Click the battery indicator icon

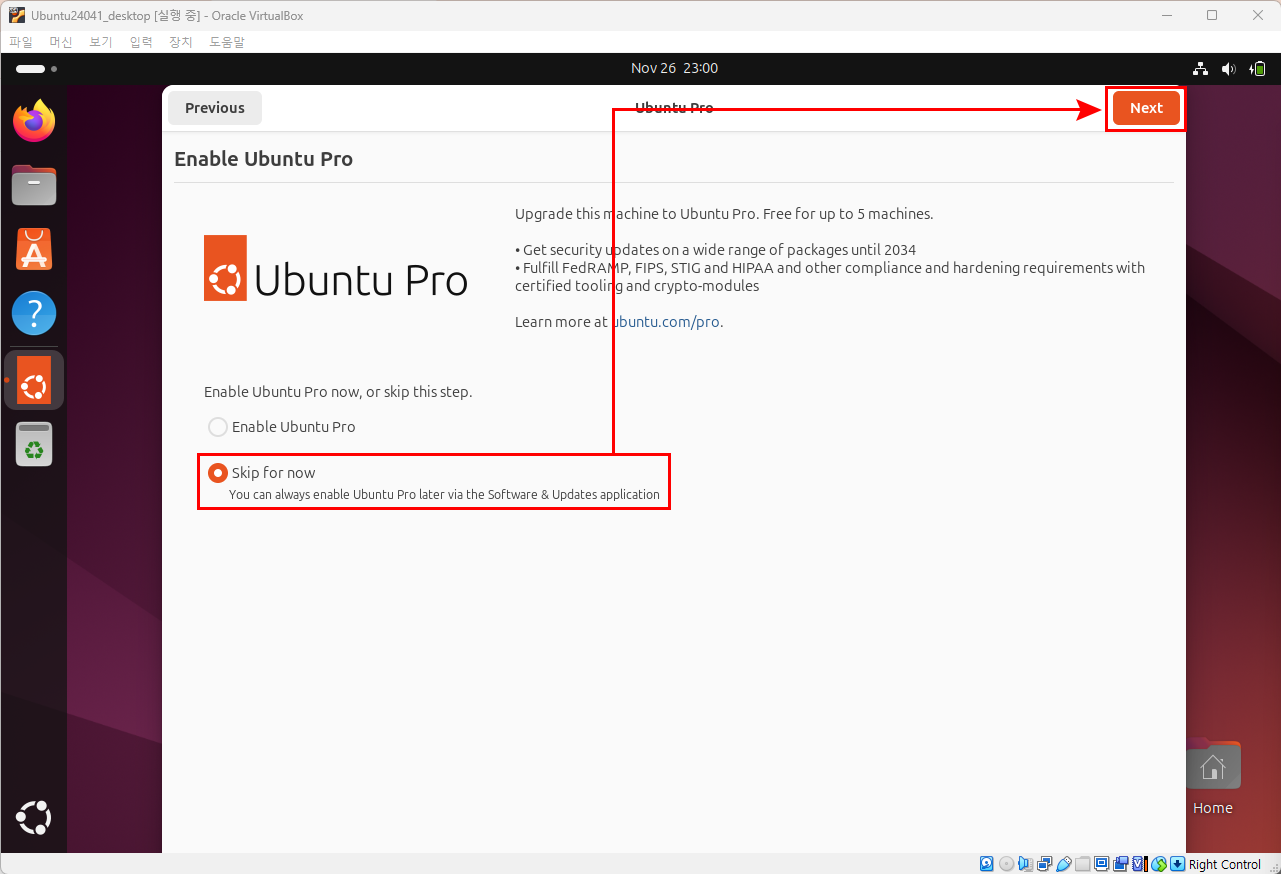point(1258,68)
